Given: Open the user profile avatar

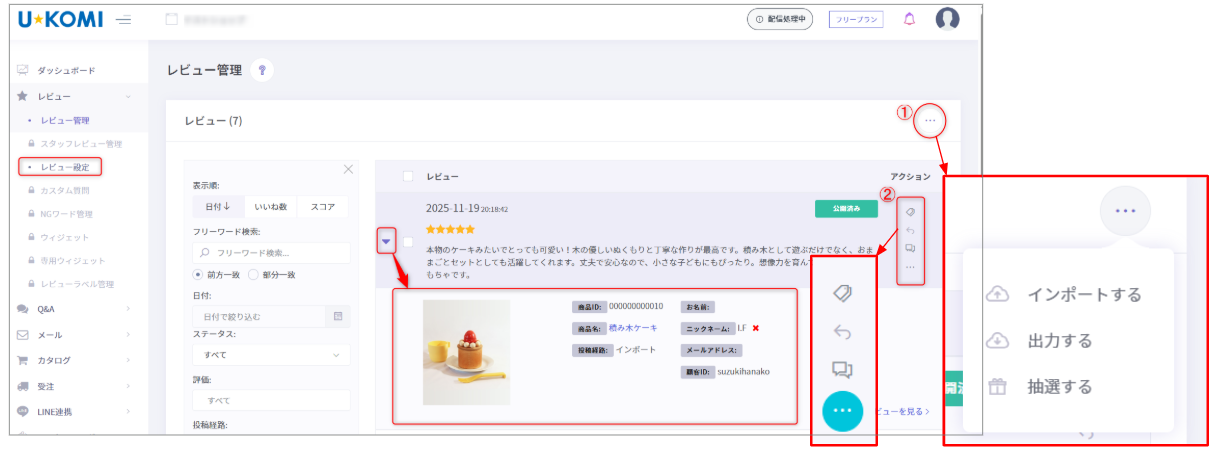Looking at the screenshot, I should 947,19.
